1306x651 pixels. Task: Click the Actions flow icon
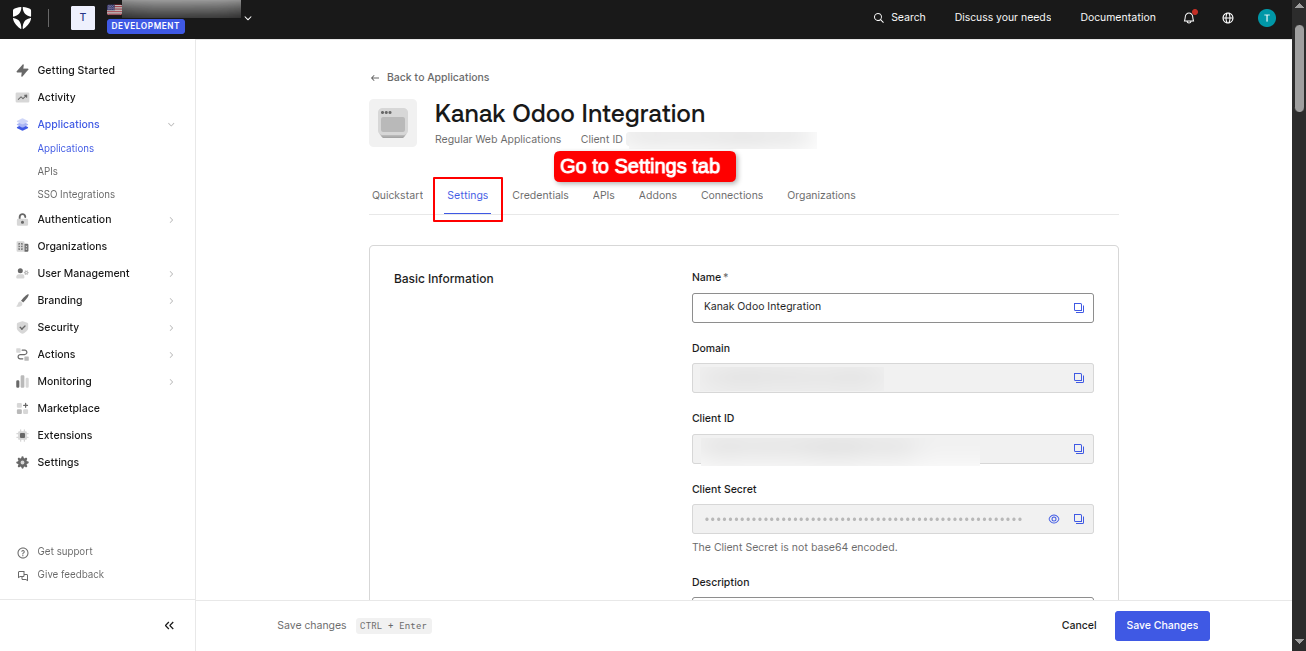[x=22, y=354]
